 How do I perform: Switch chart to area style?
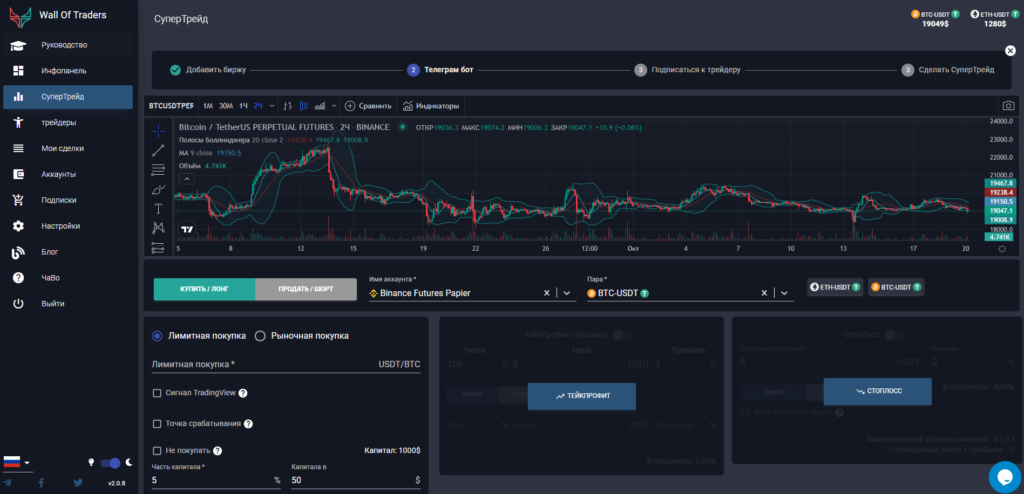320,106
